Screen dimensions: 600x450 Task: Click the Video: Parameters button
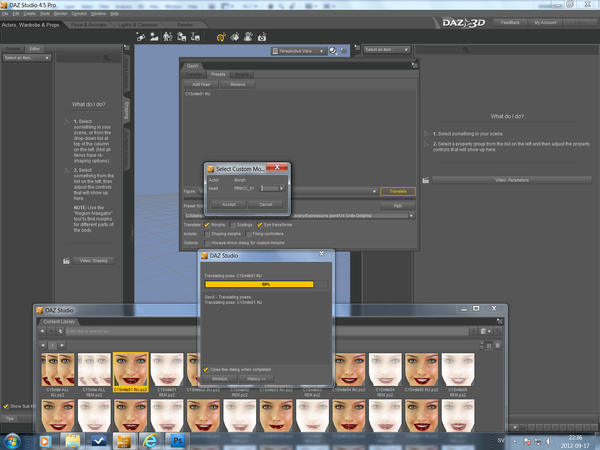click(x=512, y=180)
